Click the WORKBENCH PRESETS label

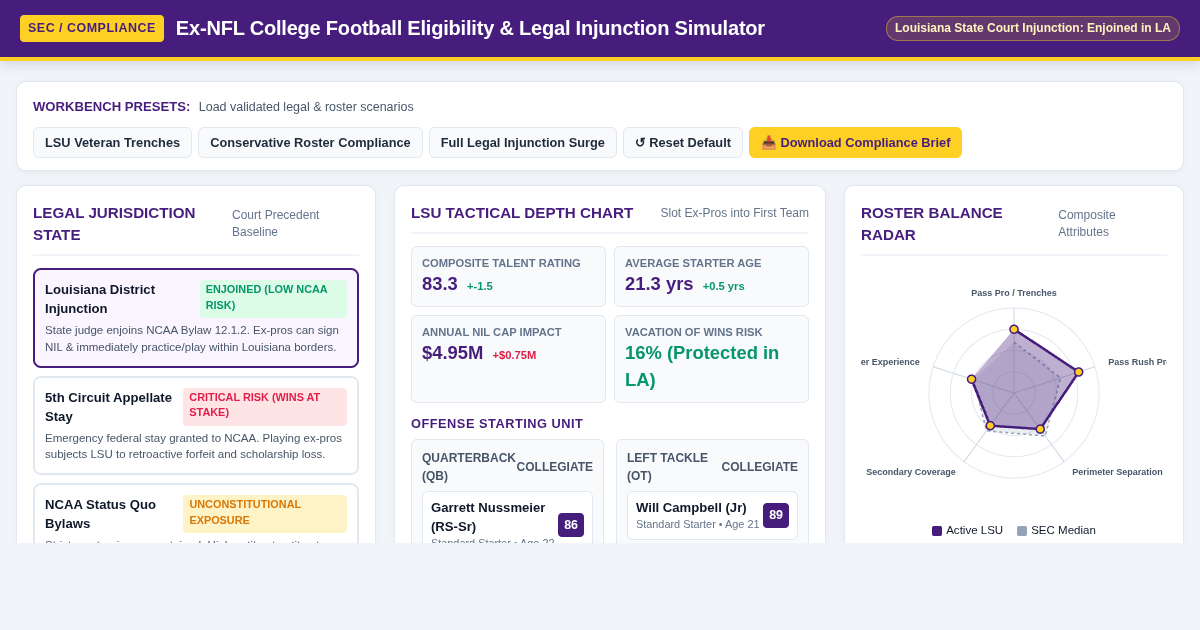point(112,106)
